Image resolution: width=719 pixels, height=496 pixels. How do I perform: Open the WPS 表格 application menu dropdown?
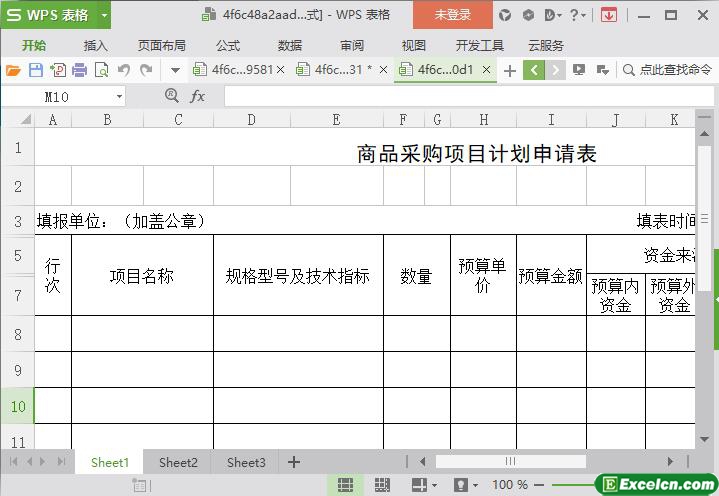coord(105,15)
